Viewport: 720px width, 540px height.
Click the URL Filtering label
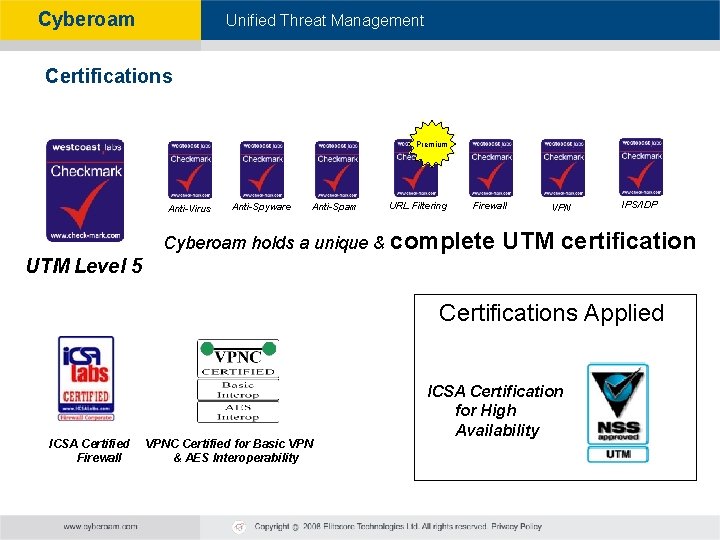(x=418, y=206)
